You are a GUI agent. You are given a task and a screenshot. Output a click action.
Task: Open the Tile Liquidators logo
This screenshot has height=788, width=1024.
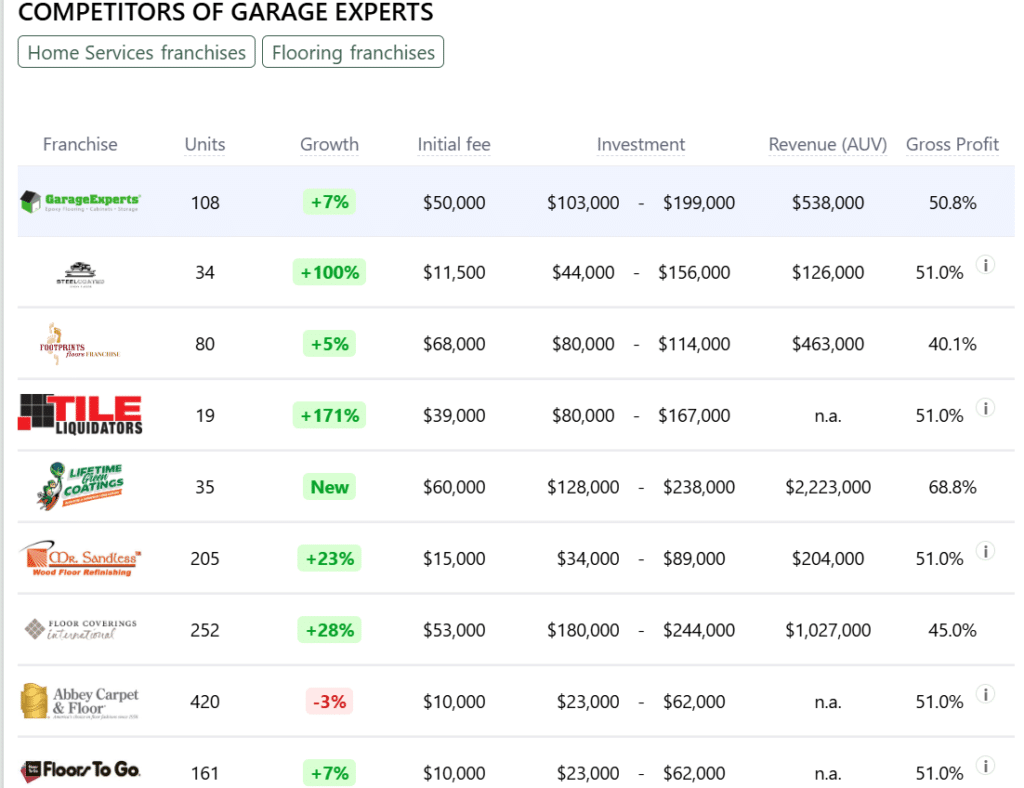[x=80, y=415]
